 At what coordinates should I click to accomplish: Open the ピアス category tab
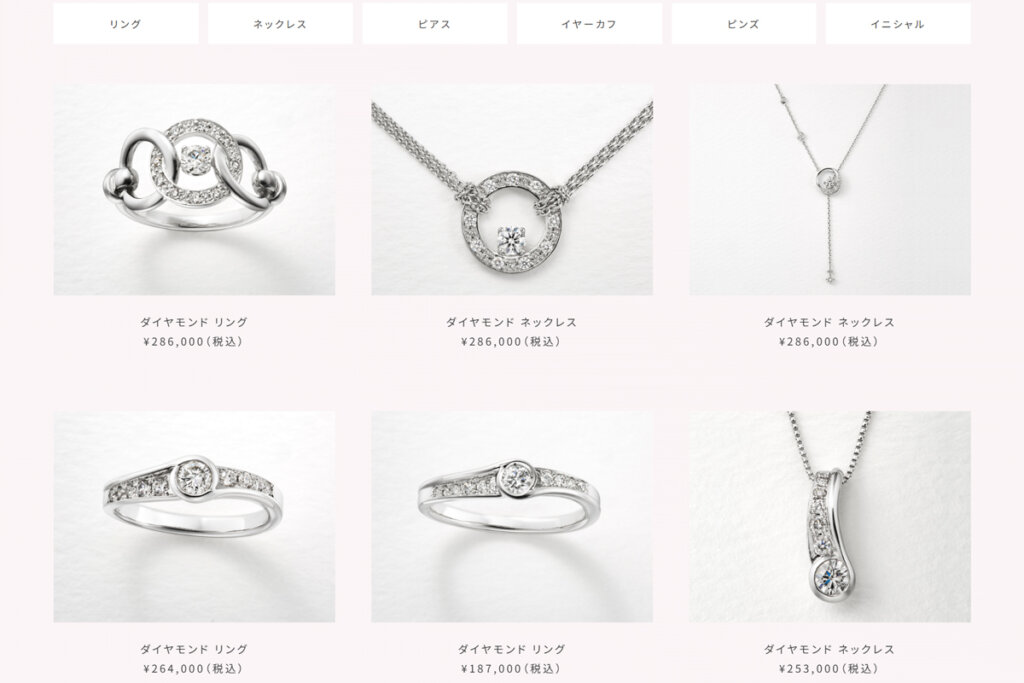point(435,24)
